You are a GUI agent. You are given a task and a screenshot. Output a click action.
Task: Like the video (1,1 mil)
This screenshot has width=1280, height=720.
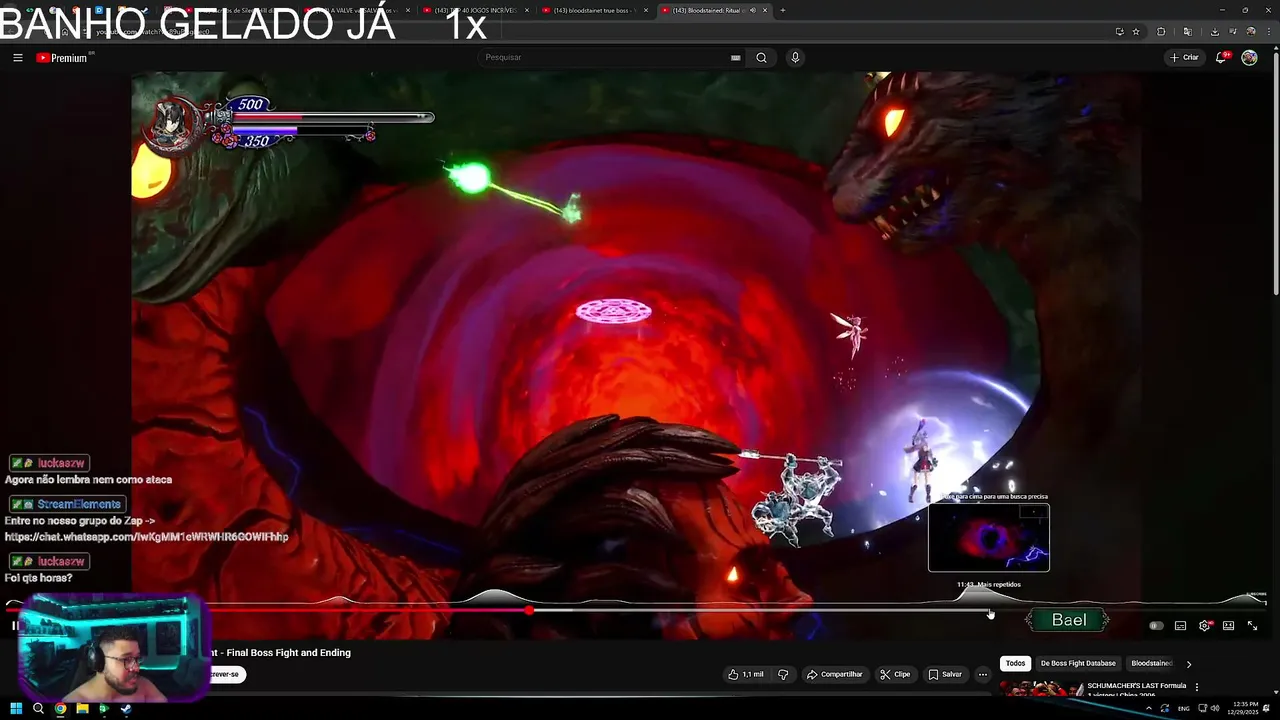pyautogui.click(x=746, y=674)
